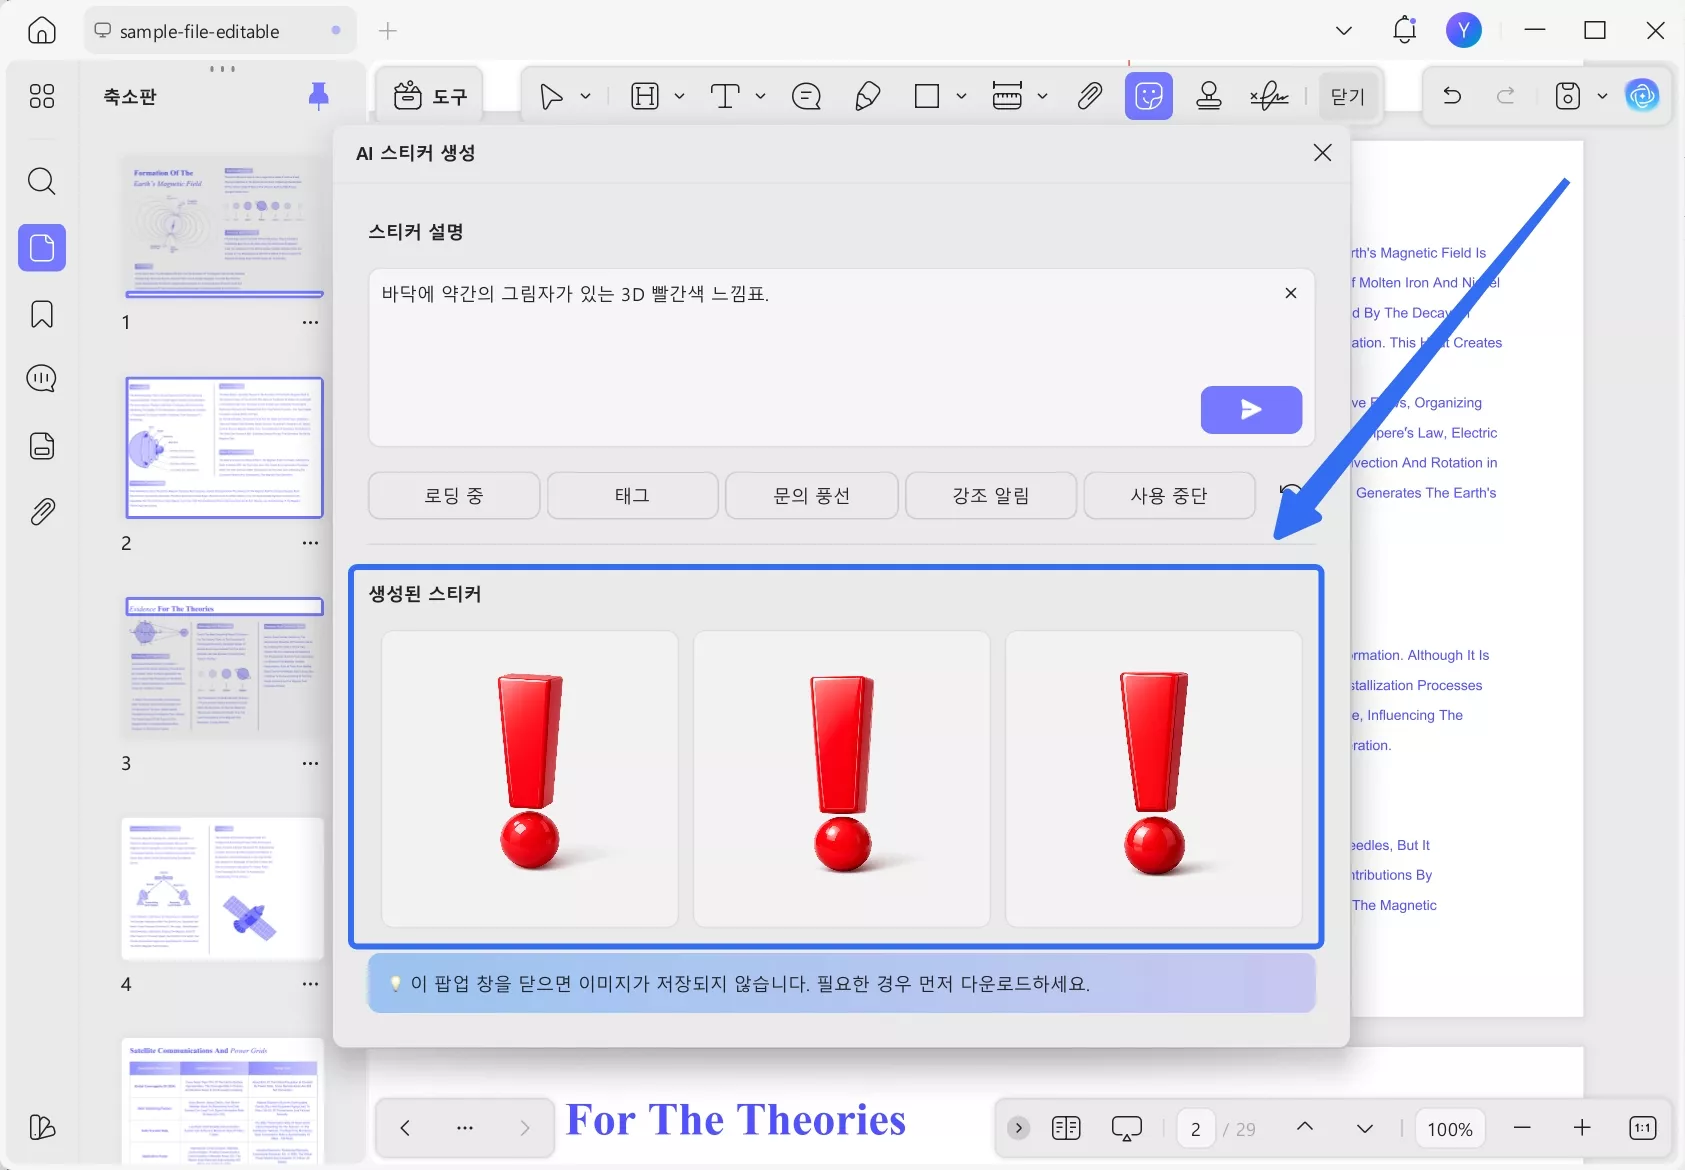Screen dimensions: 1685x1170
Task: Click the attach file paperclip tool
Action: coord(1090,96)
